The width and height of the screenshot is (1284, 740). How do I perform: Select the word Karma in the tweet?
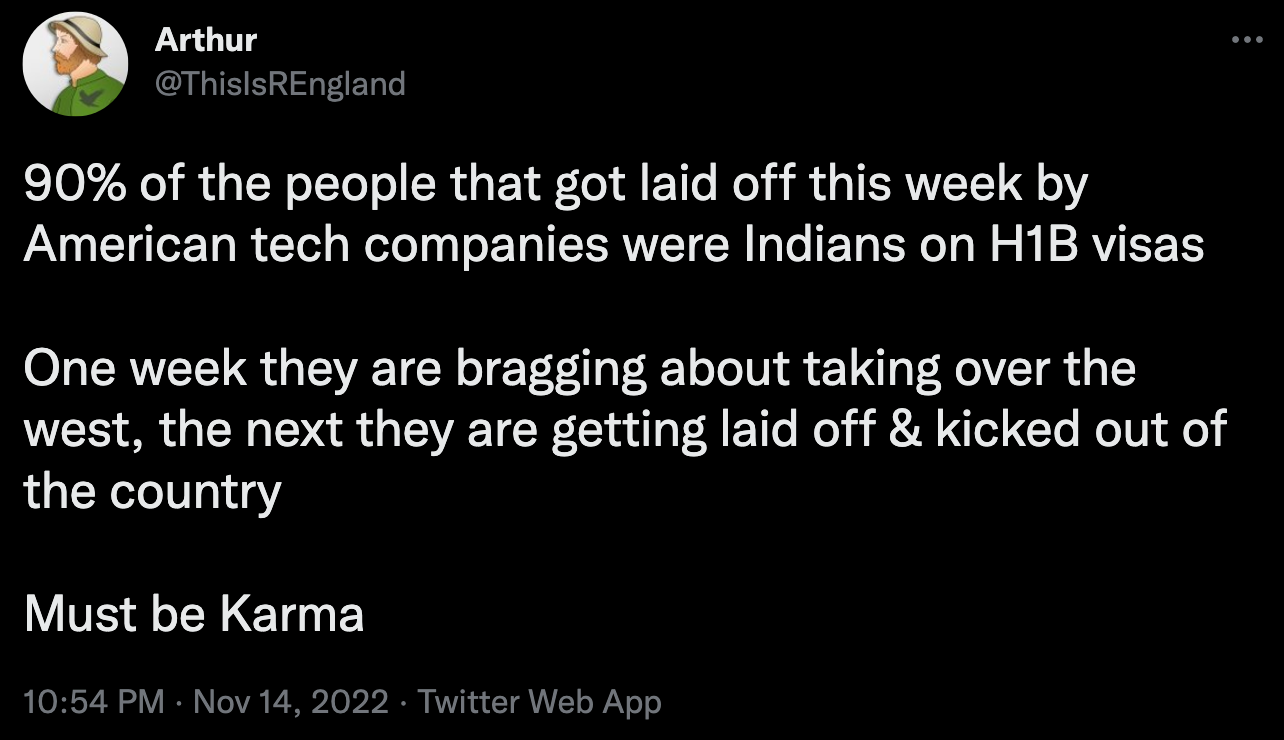pos(292,614)
